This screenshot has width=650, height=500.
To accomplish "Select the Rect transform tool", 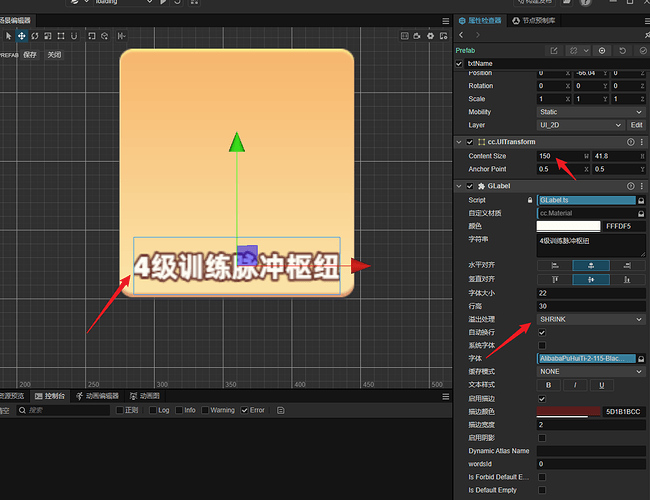I will coord(61,36).
